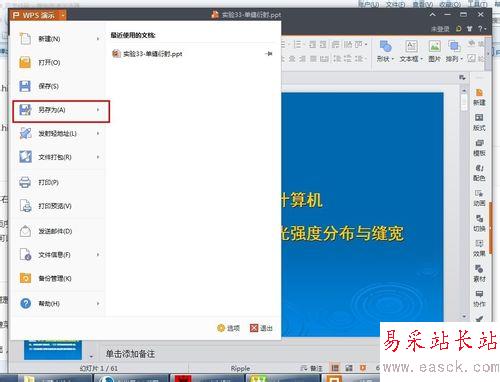The width and height of the screenshot is (500, 382).
Task: Click the 退出 exit button
Action: click(261, 328)
